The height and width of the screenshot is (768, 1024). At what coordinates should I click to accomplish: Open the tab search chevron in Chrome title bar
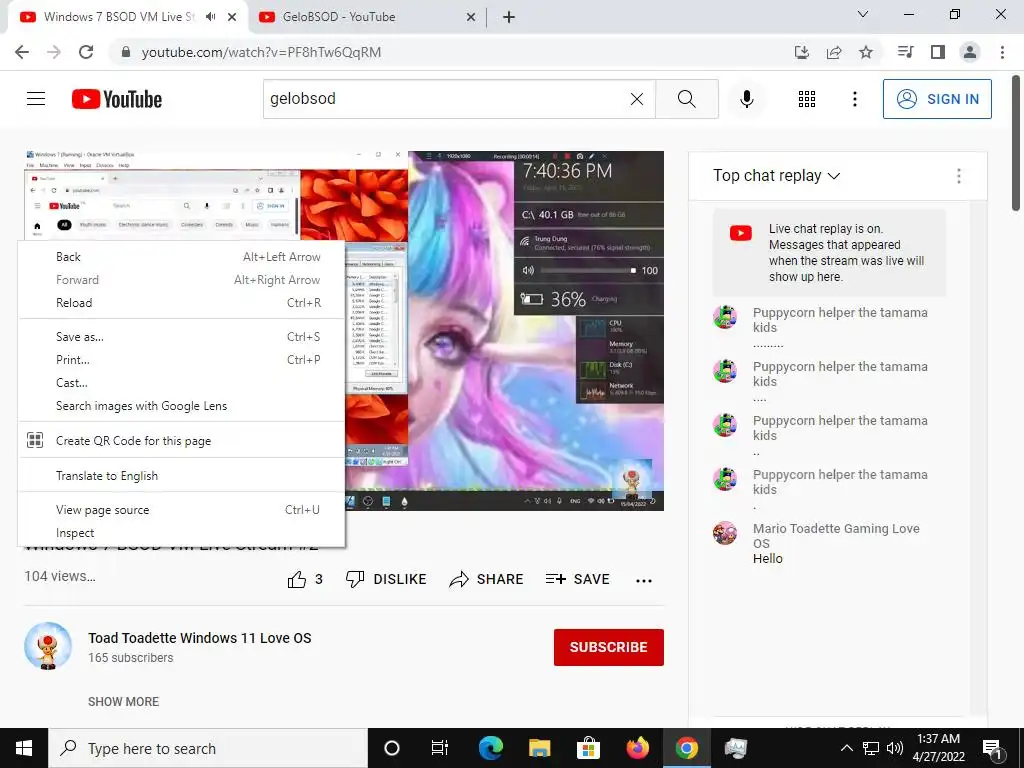(863, 14)
